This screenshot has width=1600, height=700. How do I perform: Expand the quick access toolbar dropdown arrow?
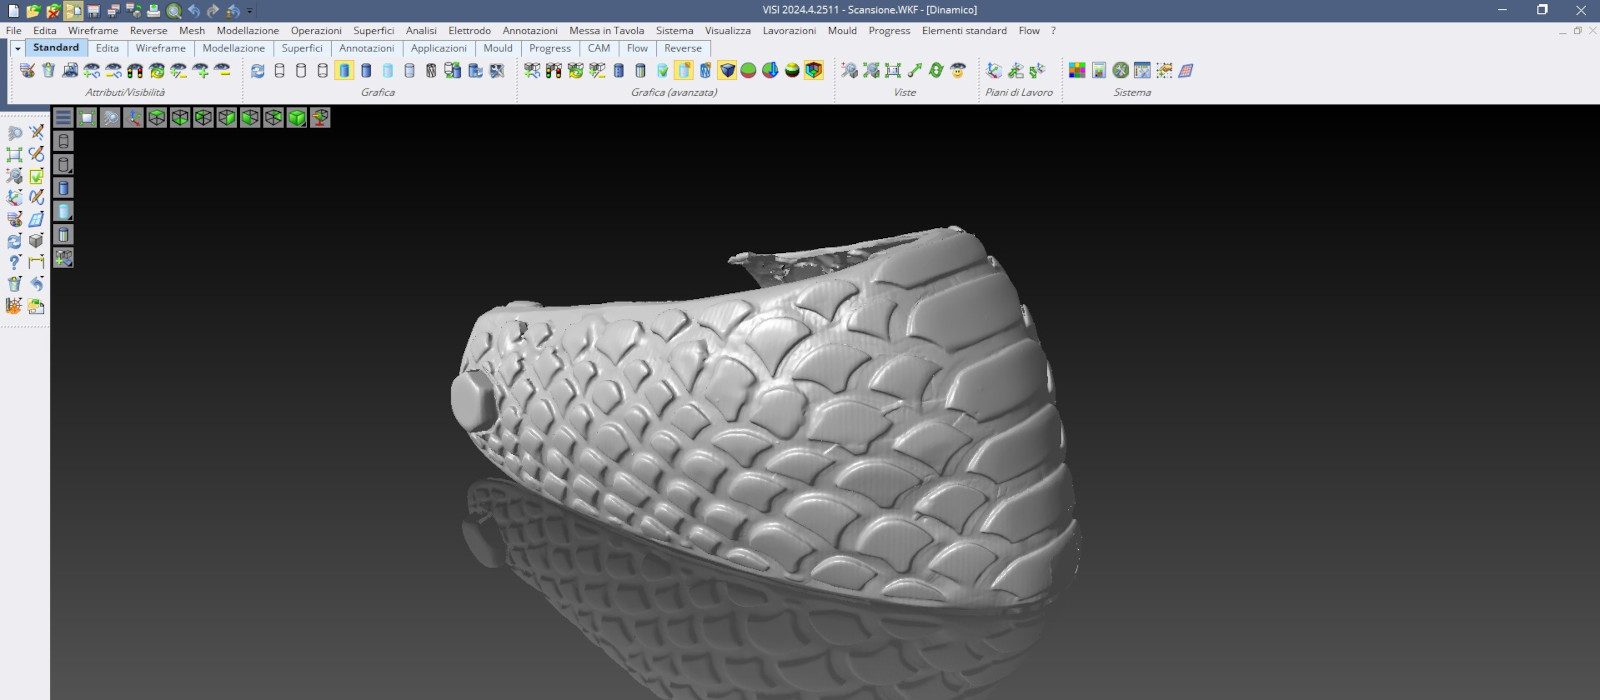coord(250,12)
